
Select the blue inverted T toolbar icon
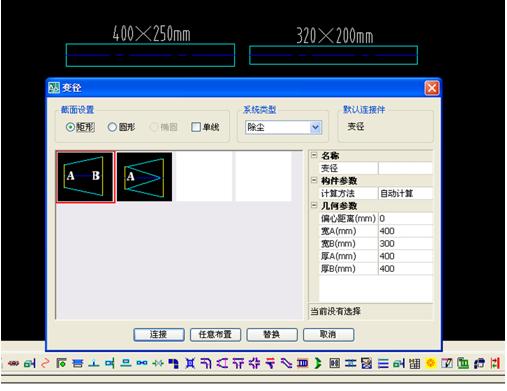coord(94,363)
